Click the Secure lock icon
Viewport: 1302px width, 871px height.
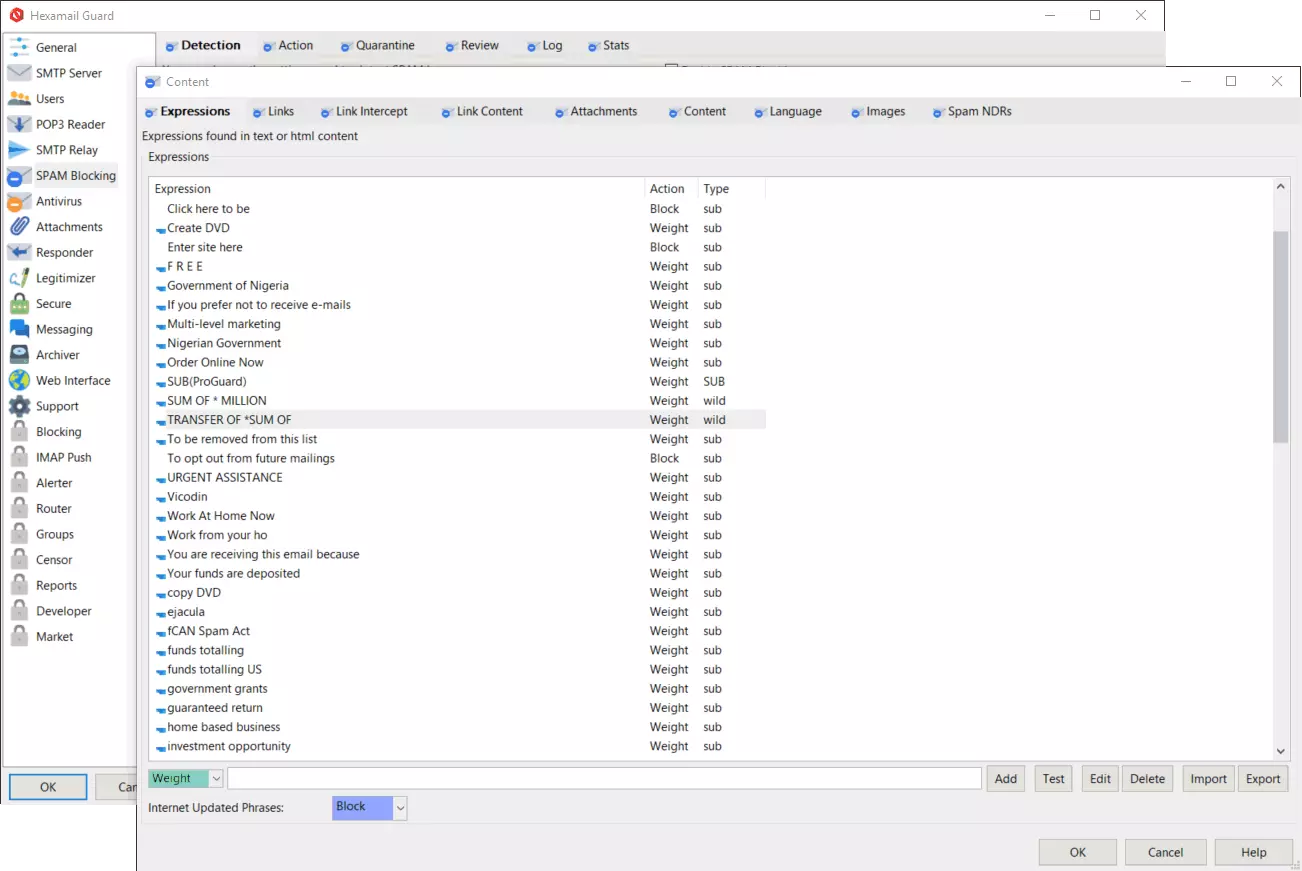pyautogui.click(x=19, y=304)
